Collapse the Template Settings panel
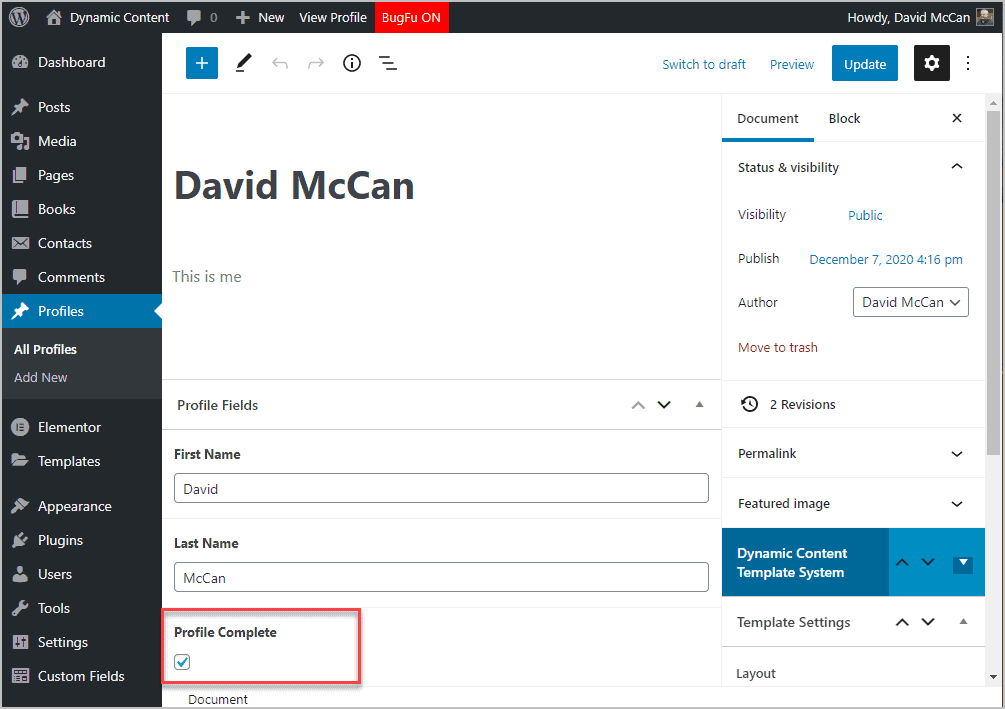 pos(963,621)
